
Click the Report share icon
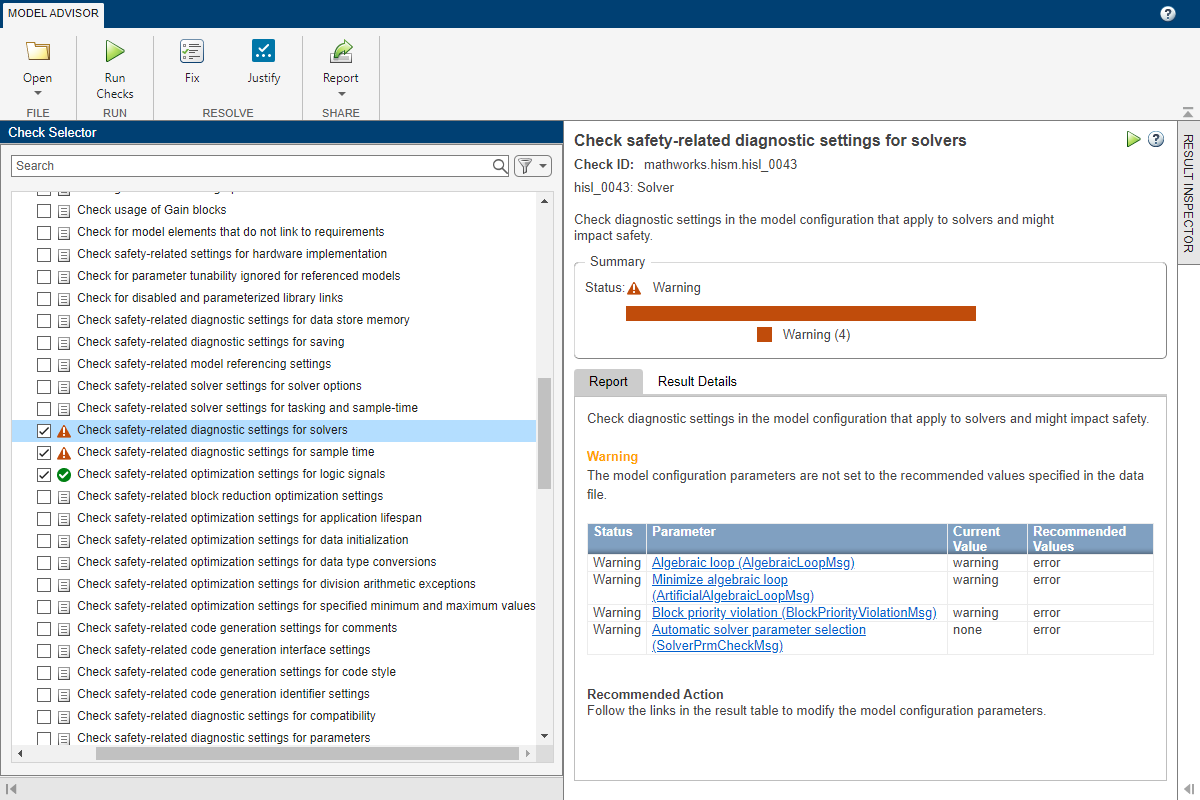(x=341, y=52)
